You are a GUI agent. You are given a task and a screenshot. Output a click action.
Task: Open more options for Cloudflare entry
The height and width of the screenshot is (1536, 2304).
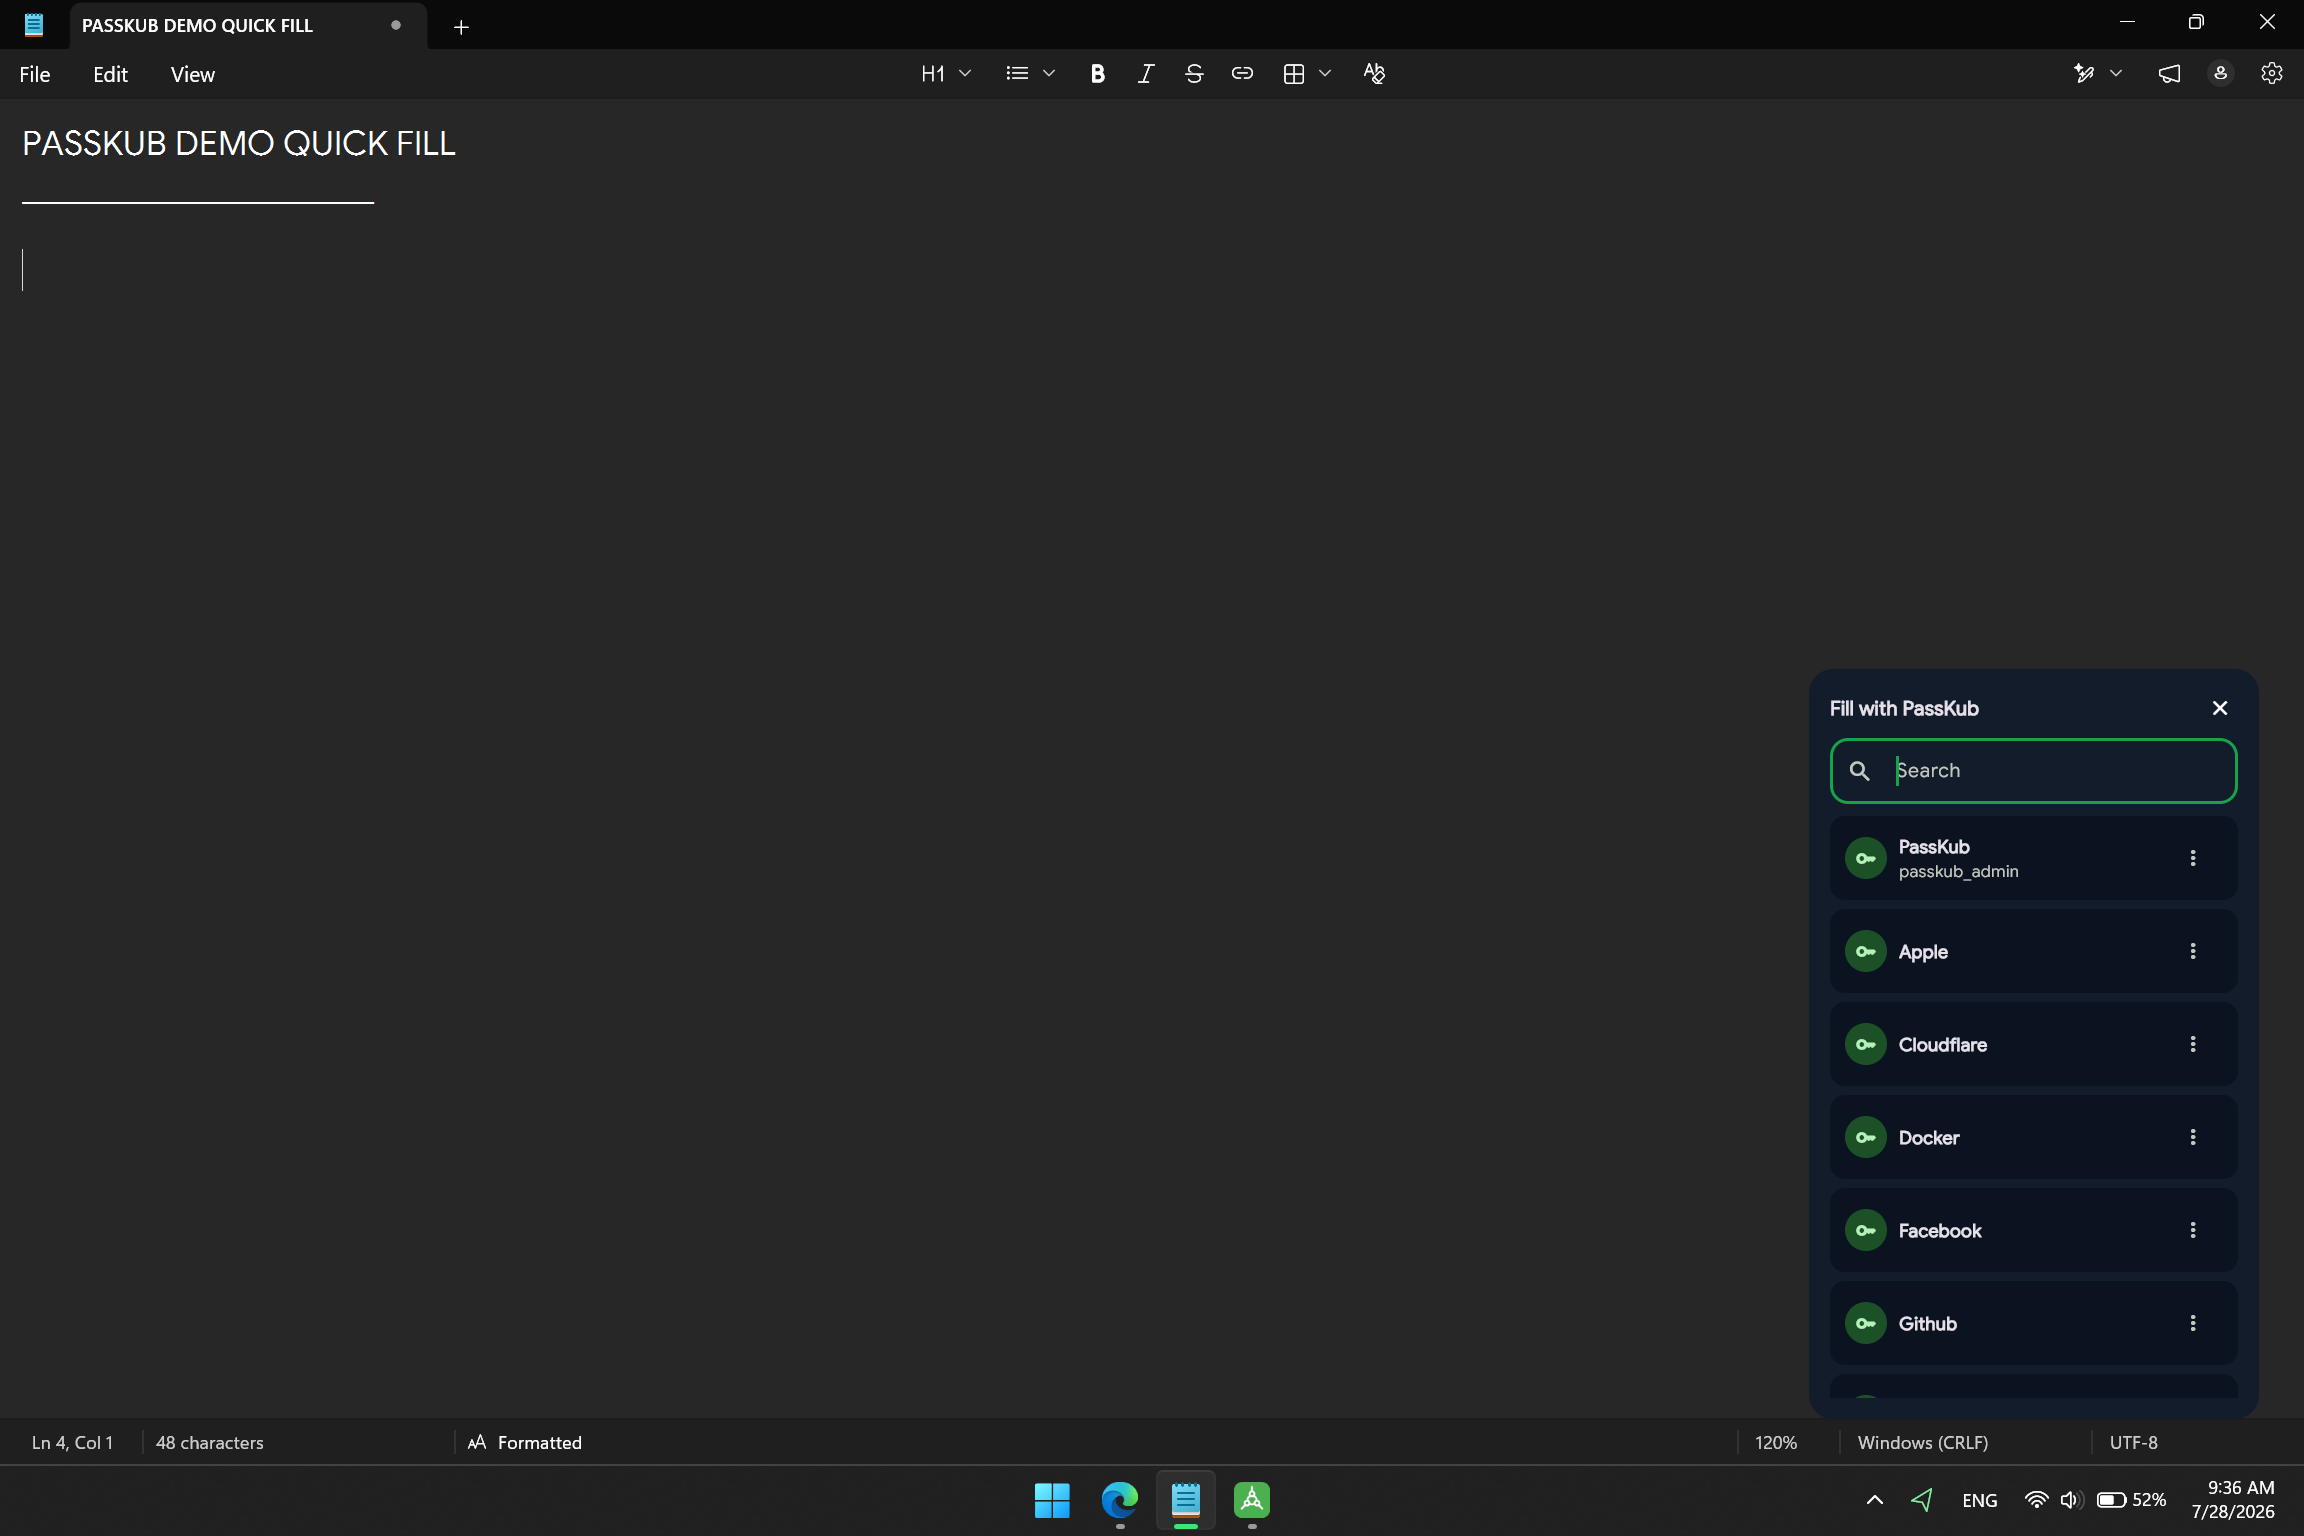[2193, 1045]
